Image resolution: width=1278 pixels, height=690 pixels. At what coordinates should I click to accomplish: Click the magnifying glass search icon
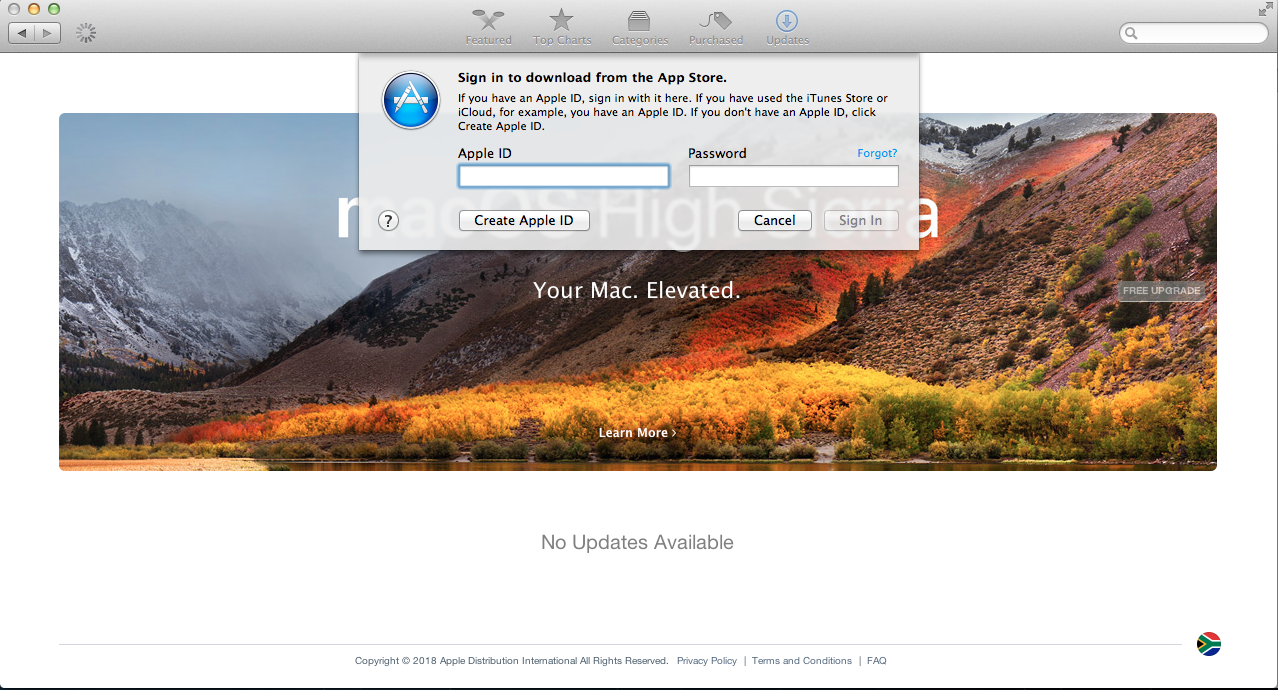coord(1132,33)
